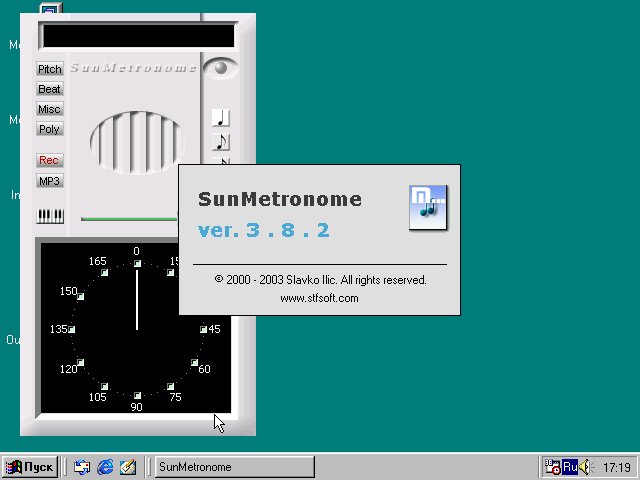Toggle the eye-shaped visual indicator button
640x480 pixels.
[x=221, y=68]
